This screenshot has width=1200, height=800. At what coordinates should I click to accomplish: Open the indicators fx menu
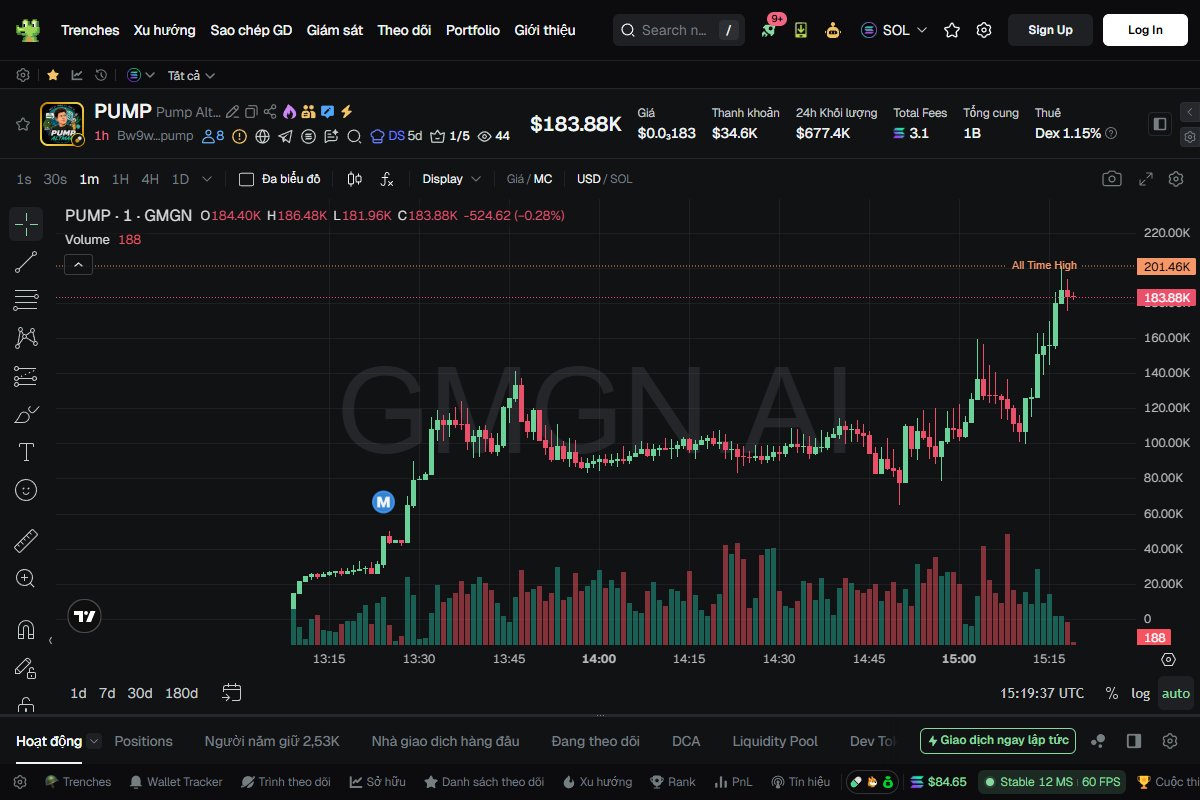(387, 179)
